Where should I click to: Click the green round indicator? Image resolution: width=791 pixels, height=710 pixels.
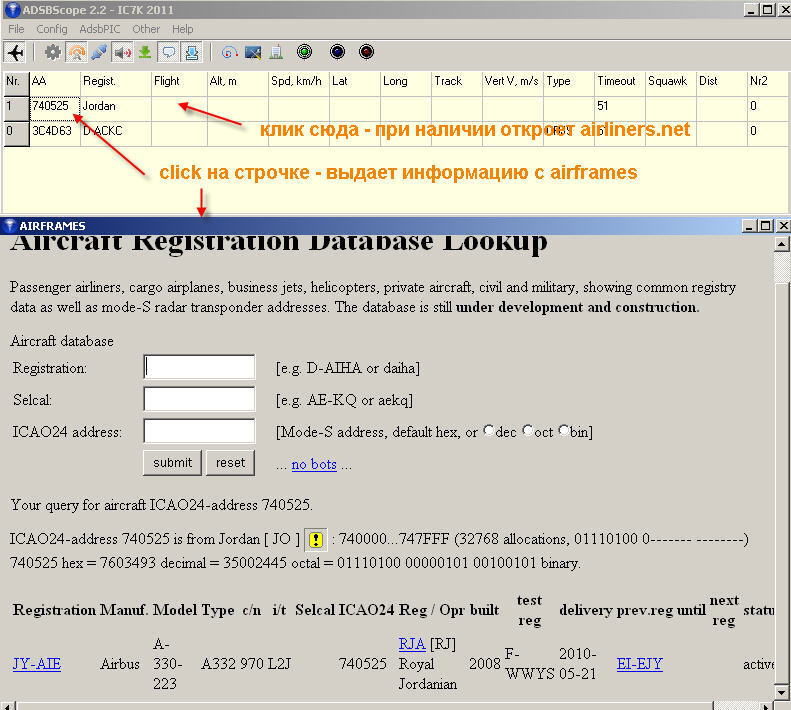(x=304, y=51)
